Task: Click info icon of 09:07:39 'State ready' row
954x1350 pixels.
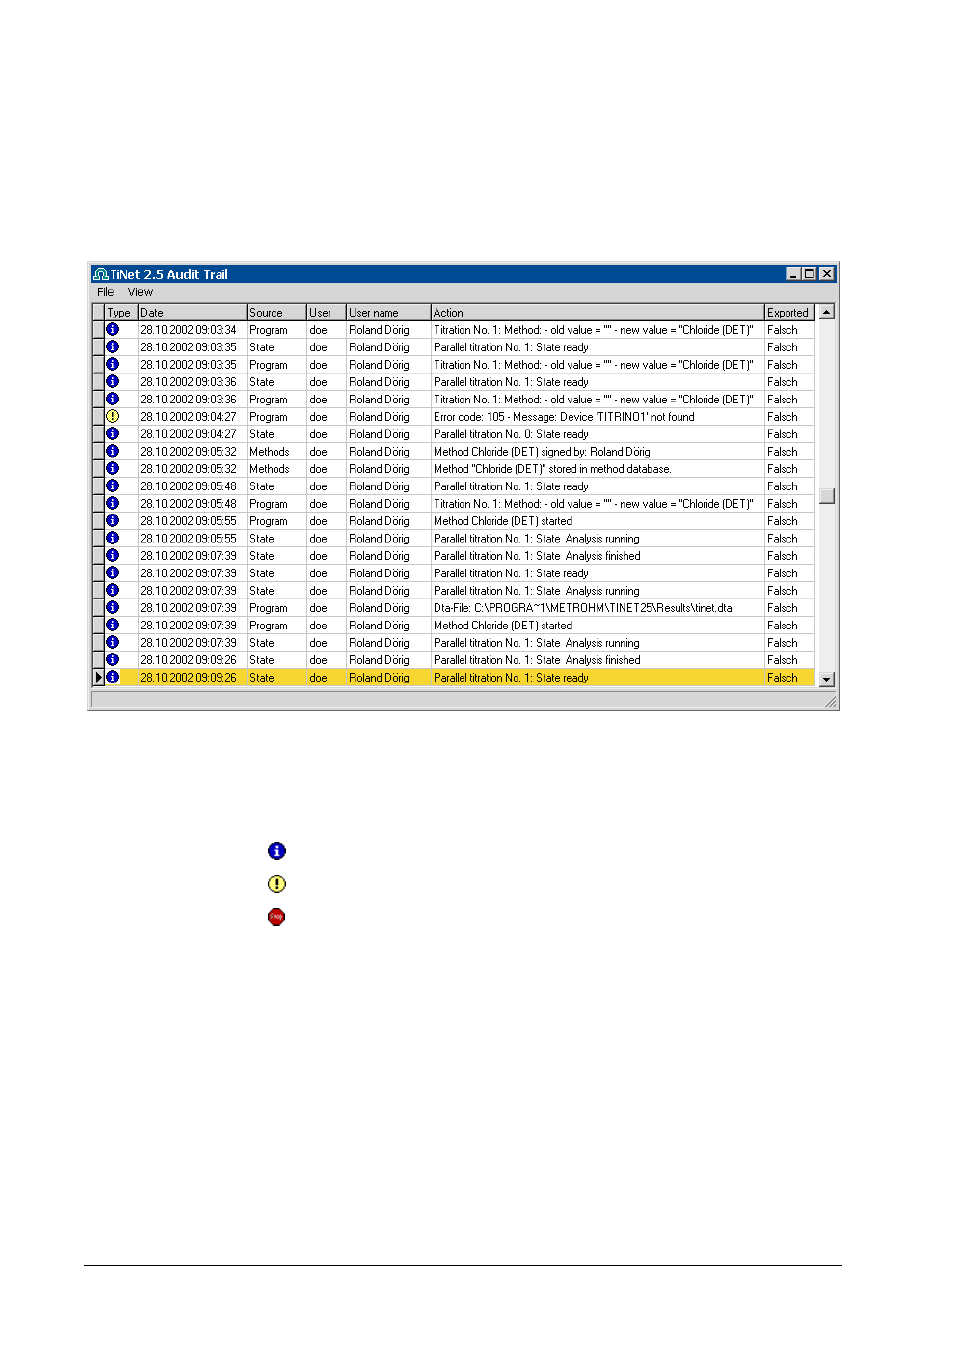Action: 113,573
